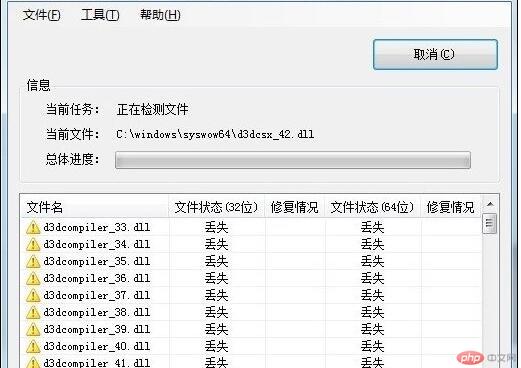Click warning icon beside d3dcompiler_36.dll

coord(33,278)
